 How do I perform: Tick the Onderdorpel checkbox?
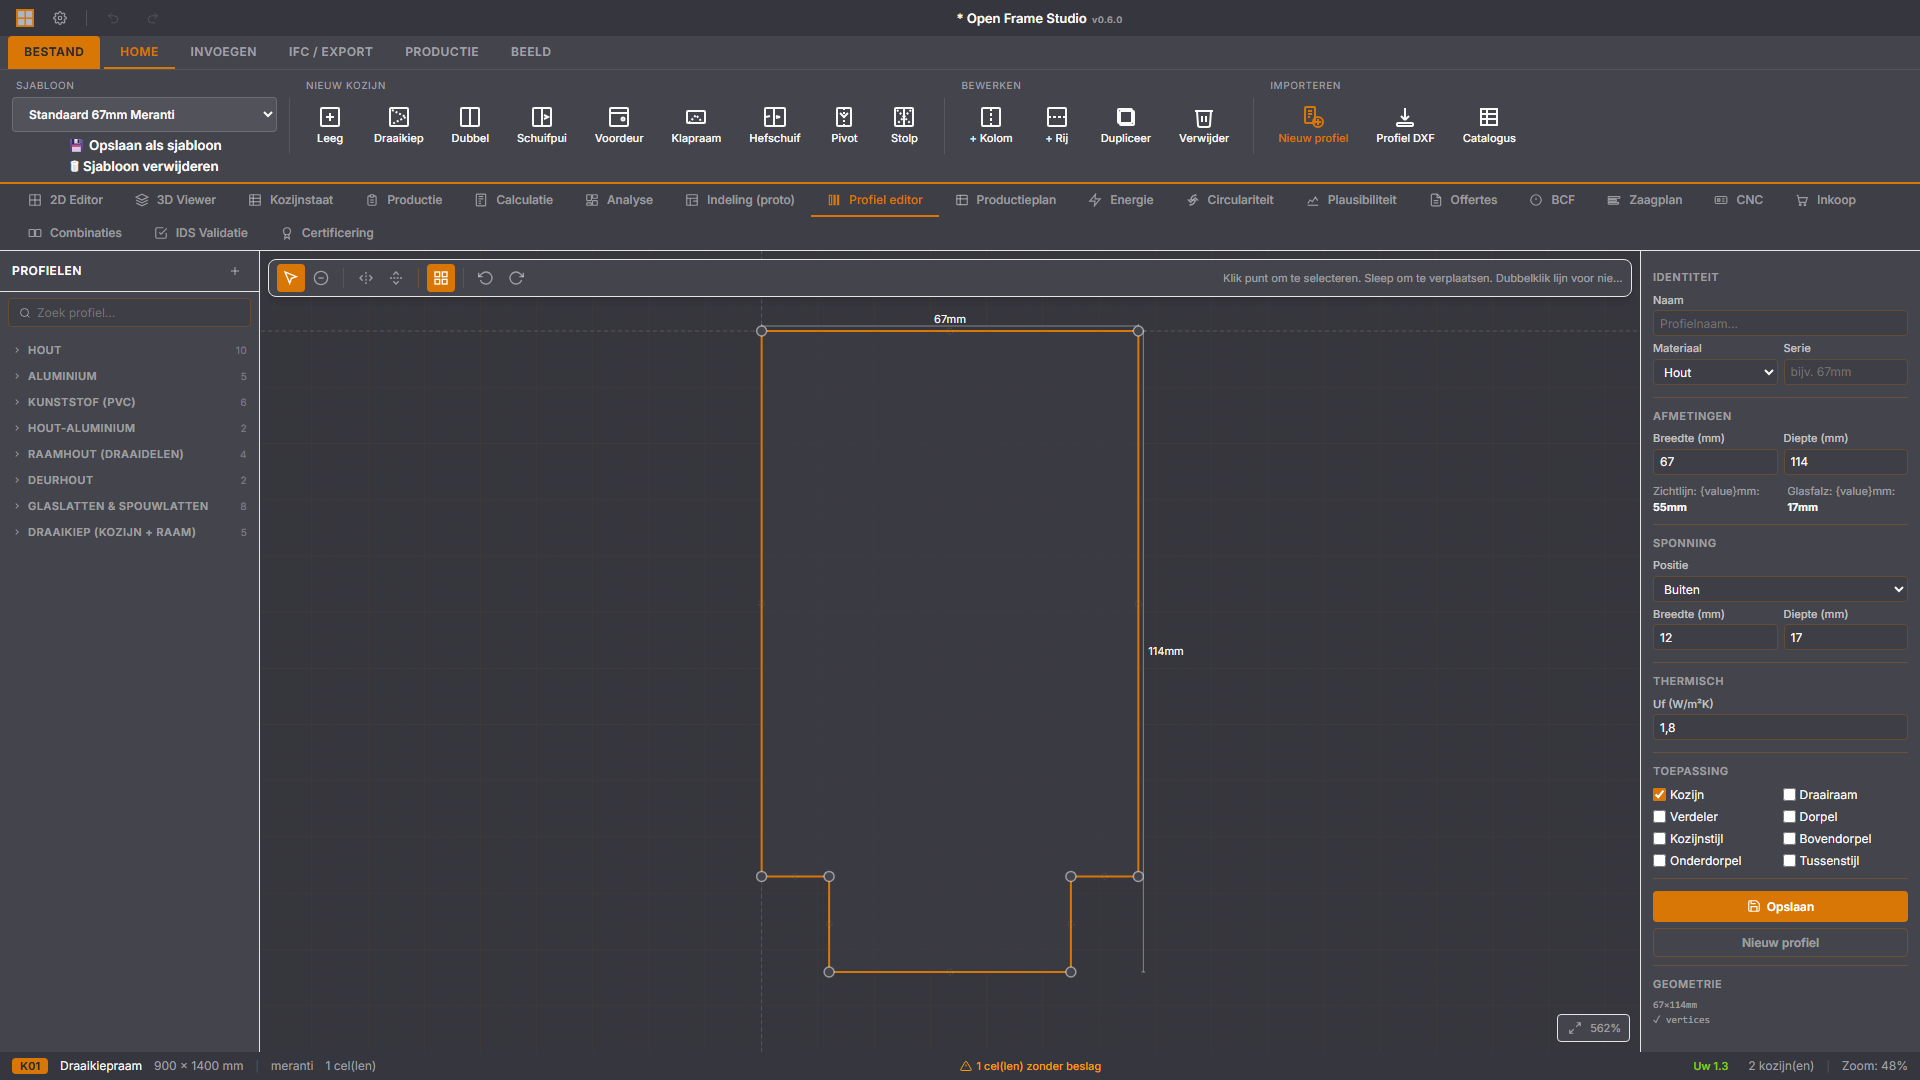(1660, 861)
